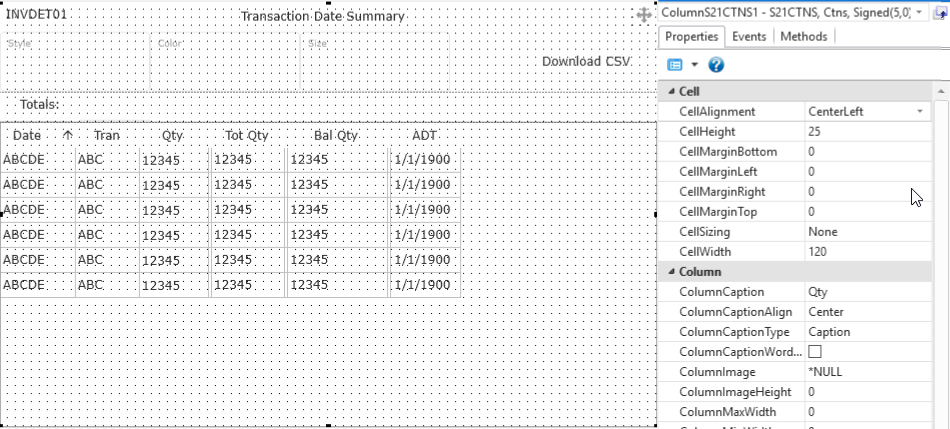Collapse the Cell property group
950x429 pixels.
(x=669, y=92)
